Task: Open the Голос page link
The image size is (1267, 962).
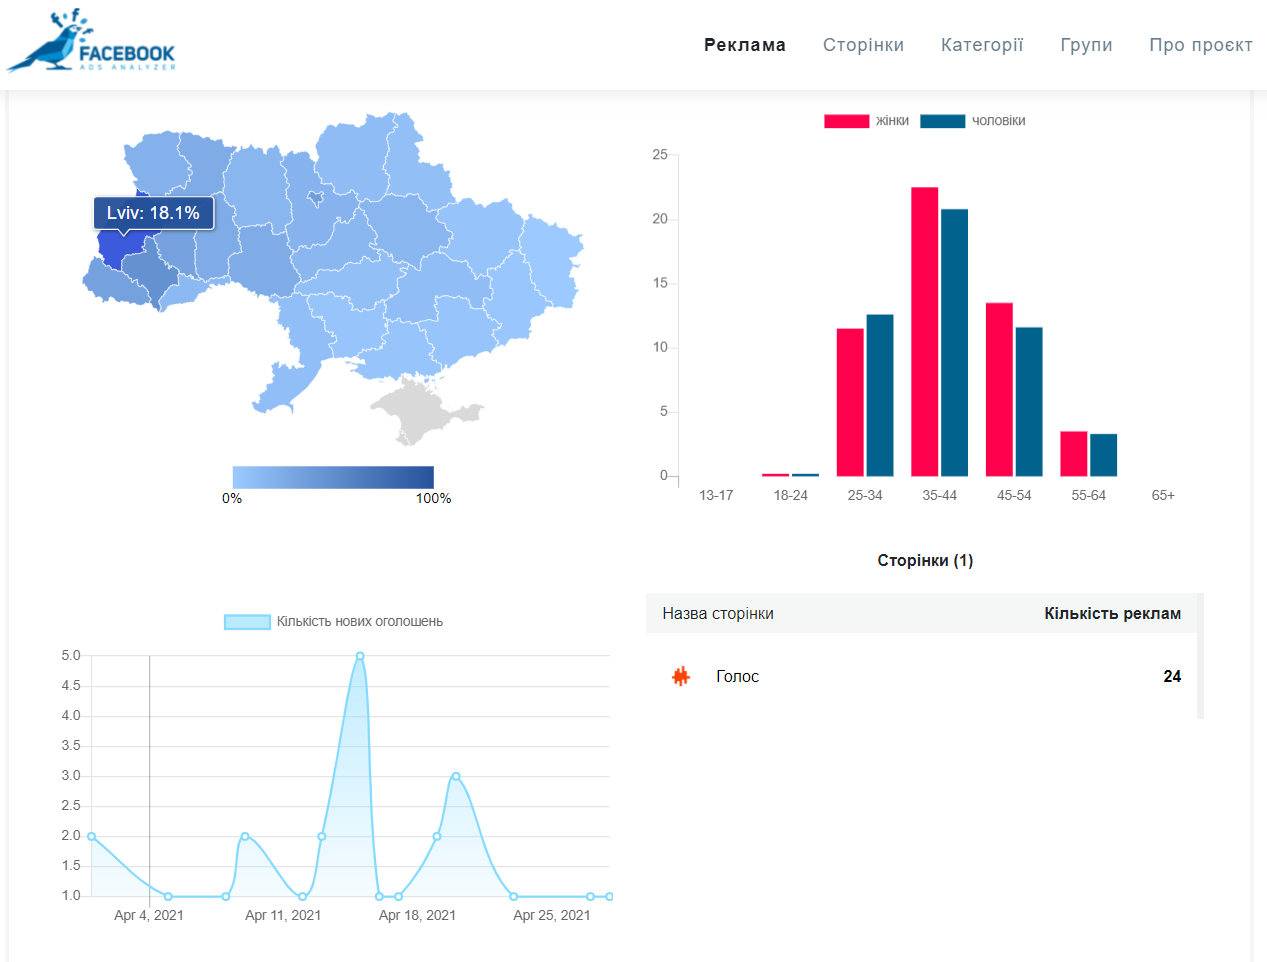Action: pos(737,677)
